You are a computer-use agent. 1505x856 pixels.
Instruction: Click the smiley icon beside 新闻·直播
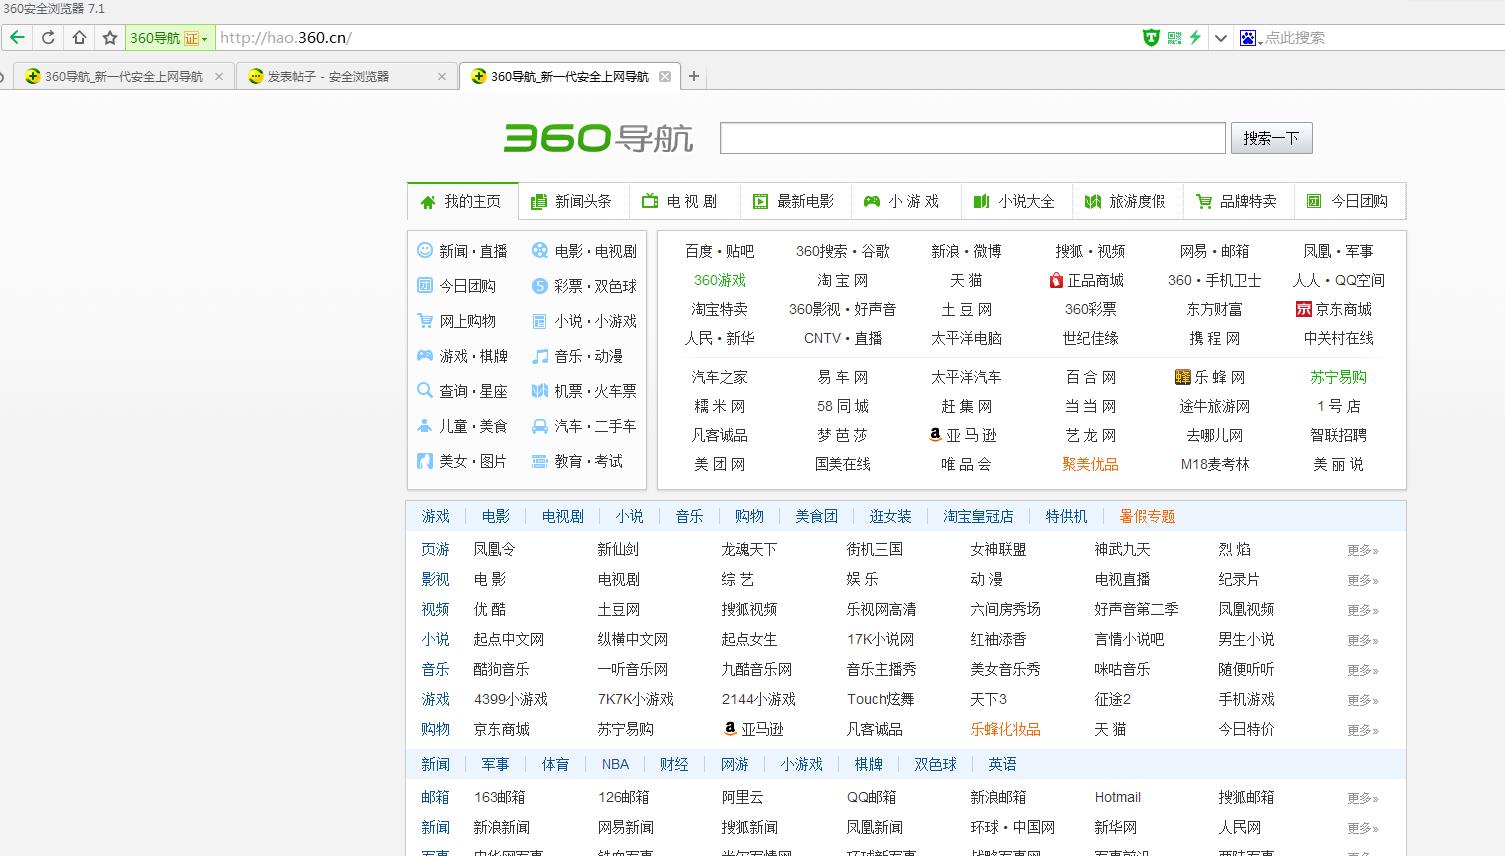(425, 250)
